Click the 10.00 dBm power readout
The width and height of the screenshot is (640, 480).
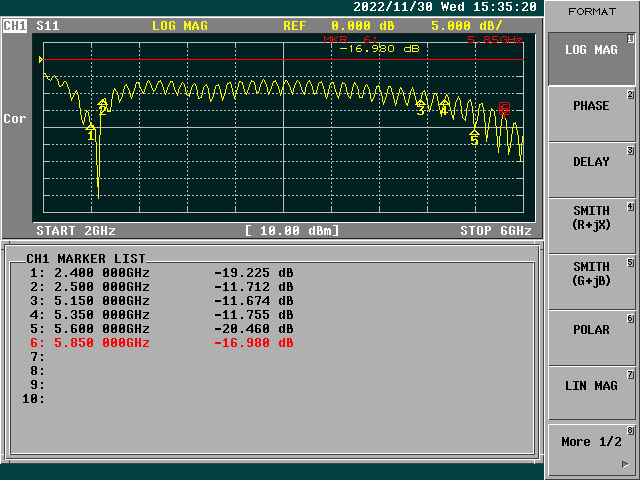(x=292, y=231)
